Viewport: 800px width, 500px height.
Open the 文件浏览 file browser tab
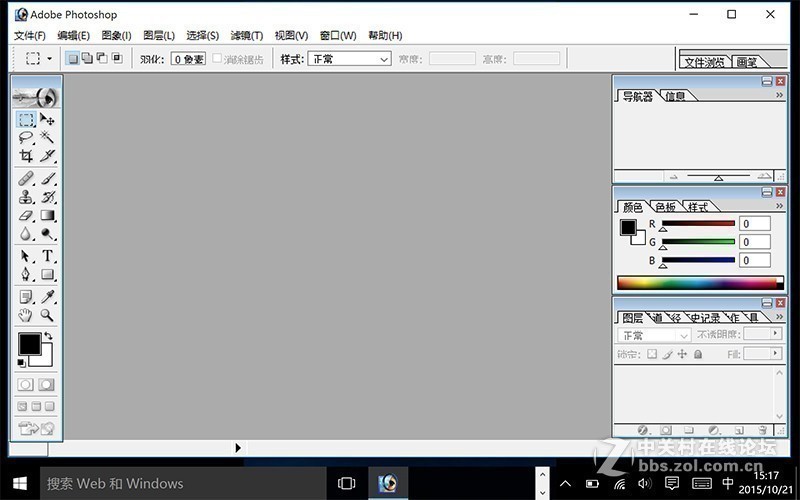(x=704, y=62)
